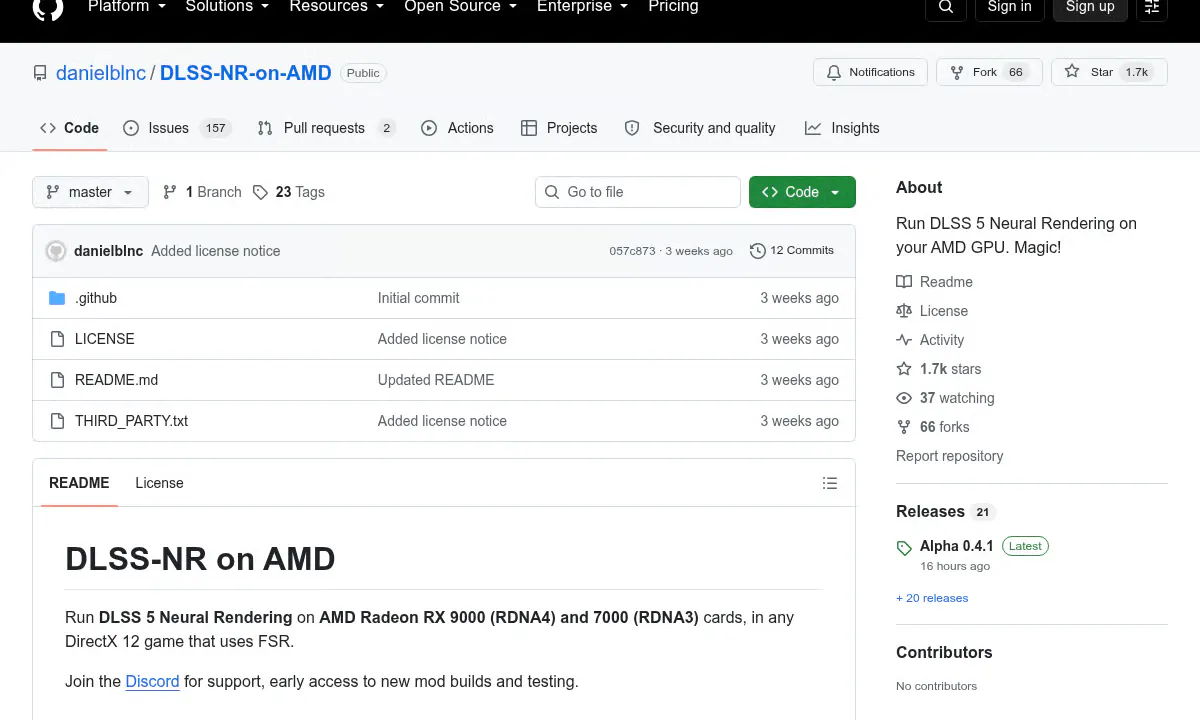
Task: Click the Actions play icon
Action: pos(429,128)
